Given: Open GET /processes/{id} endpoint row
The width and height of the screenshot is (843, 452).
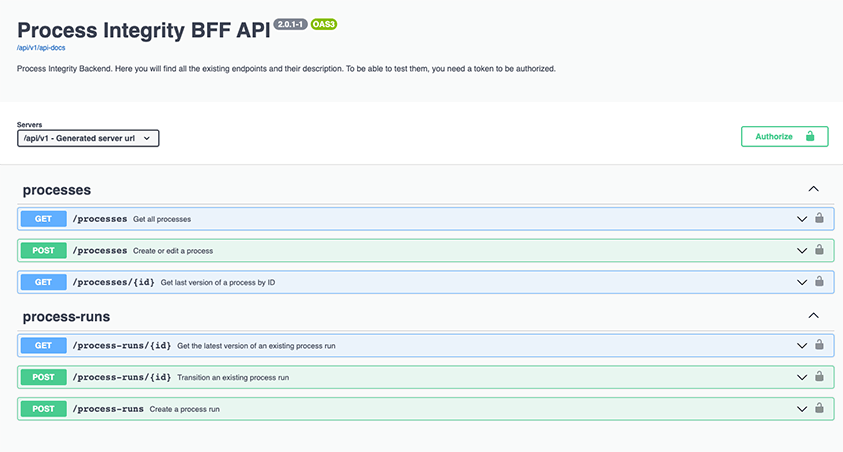Looking at the screenshot, I should tap(425, 282).
